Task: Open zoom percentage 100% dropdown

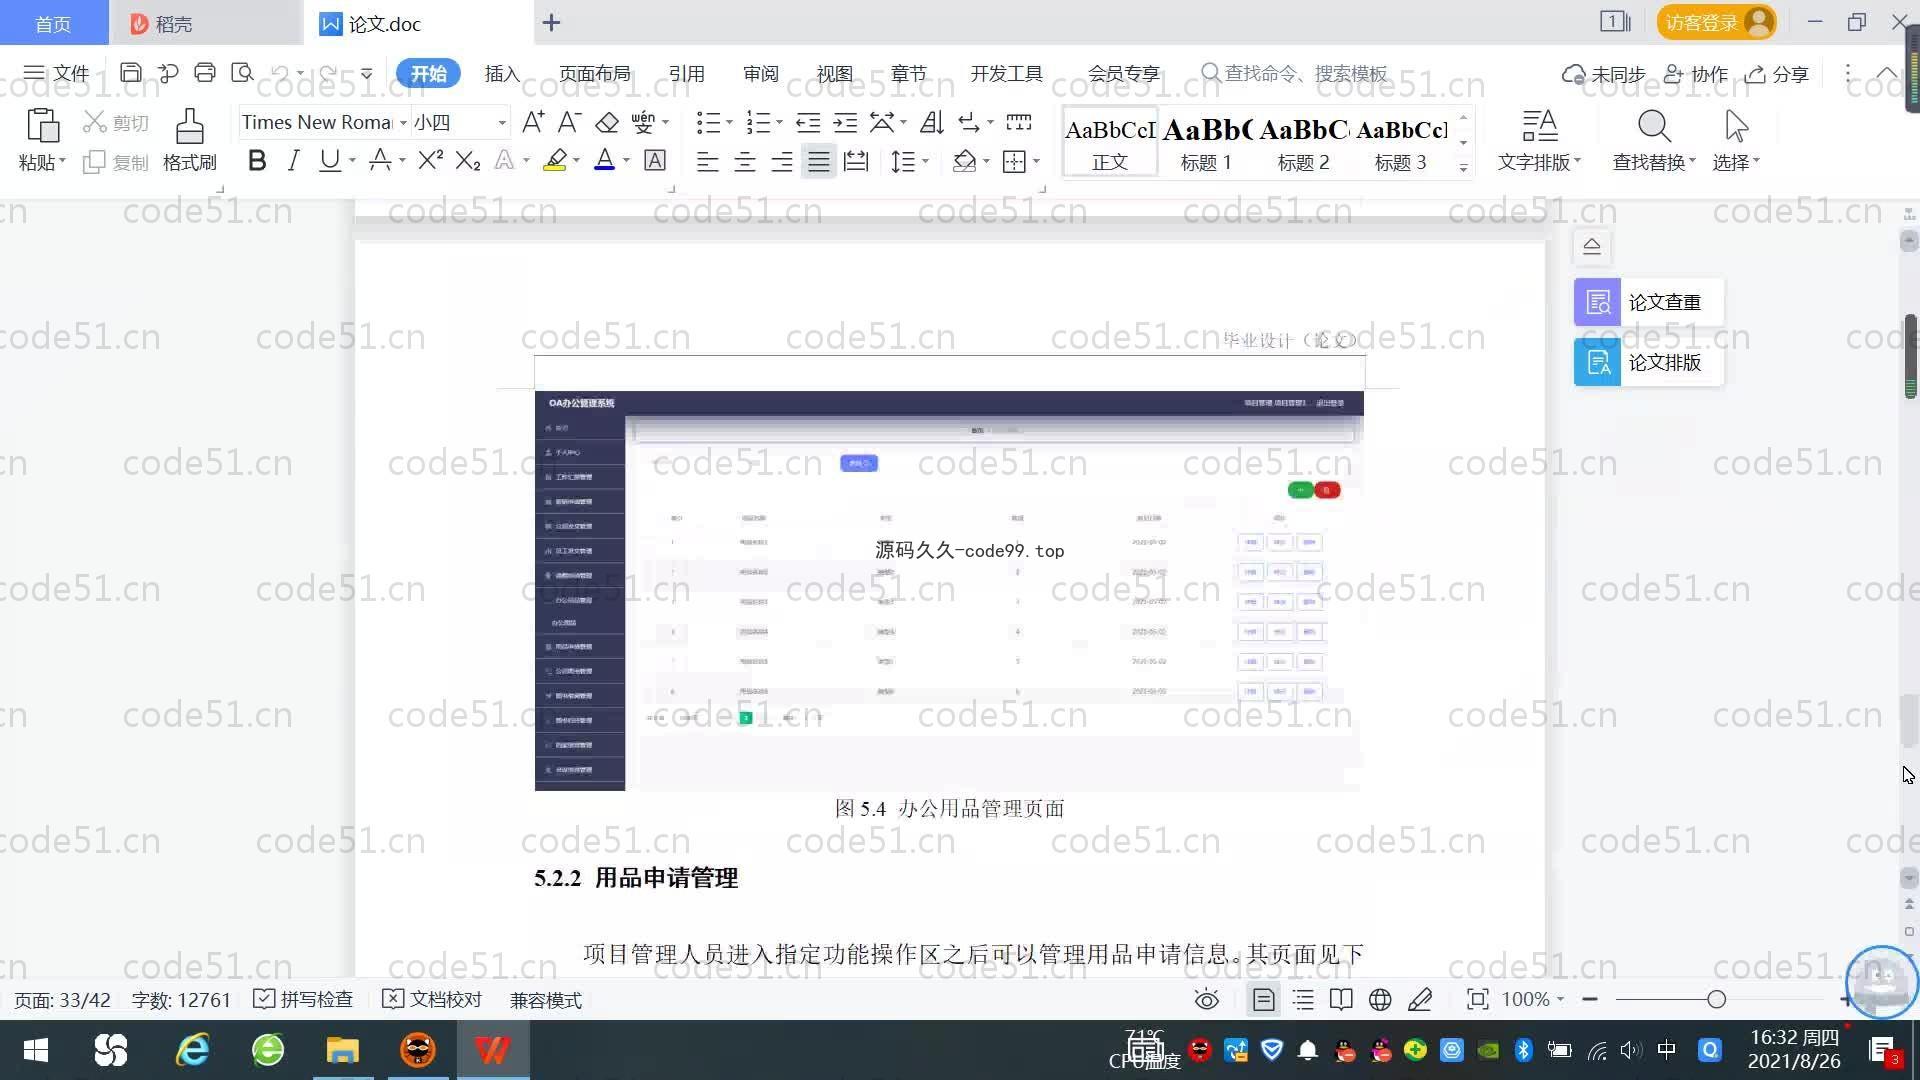Action: (1533, 999)
